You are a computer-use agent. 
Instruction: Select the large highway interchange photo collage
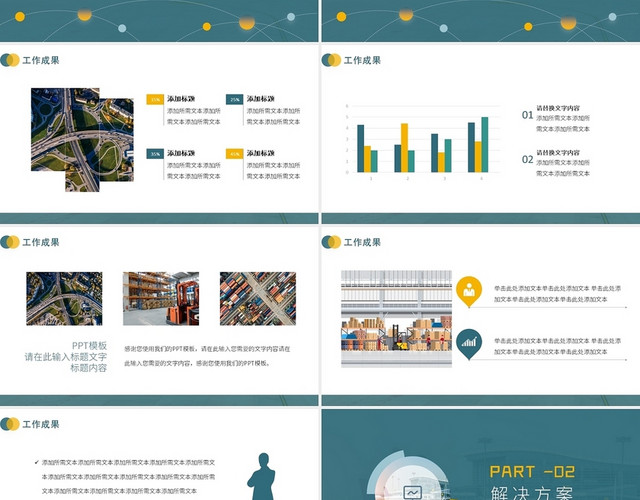tap(82, 140)
